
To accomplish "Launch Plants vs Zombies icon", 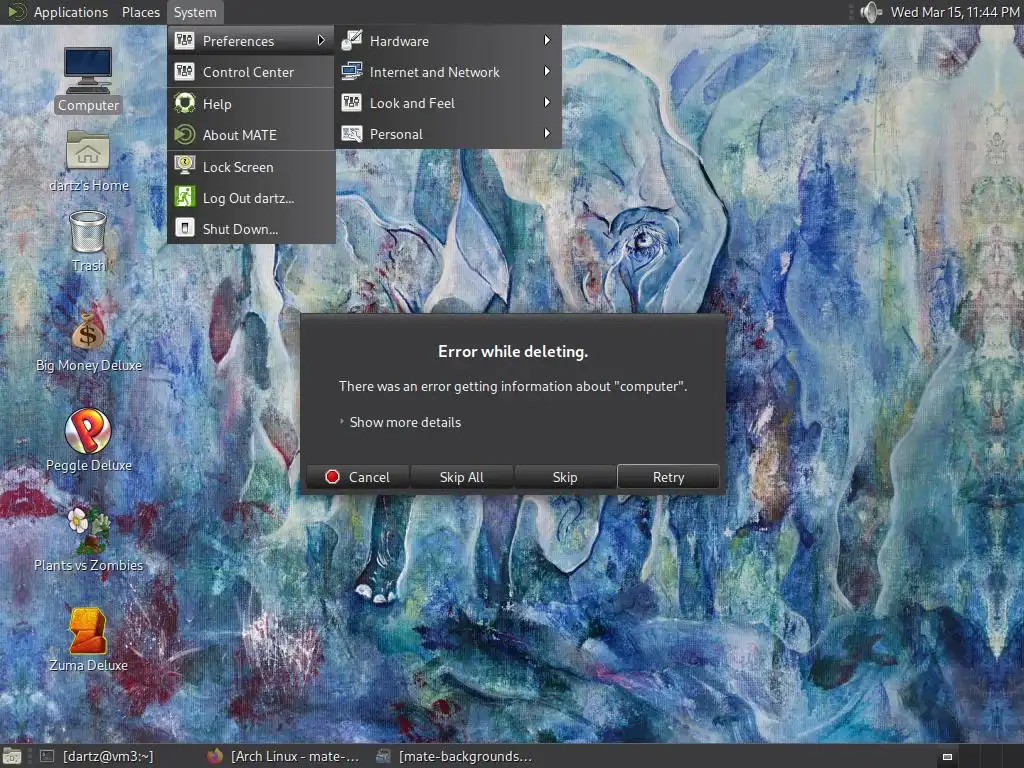I will click(x=88, y=530).
